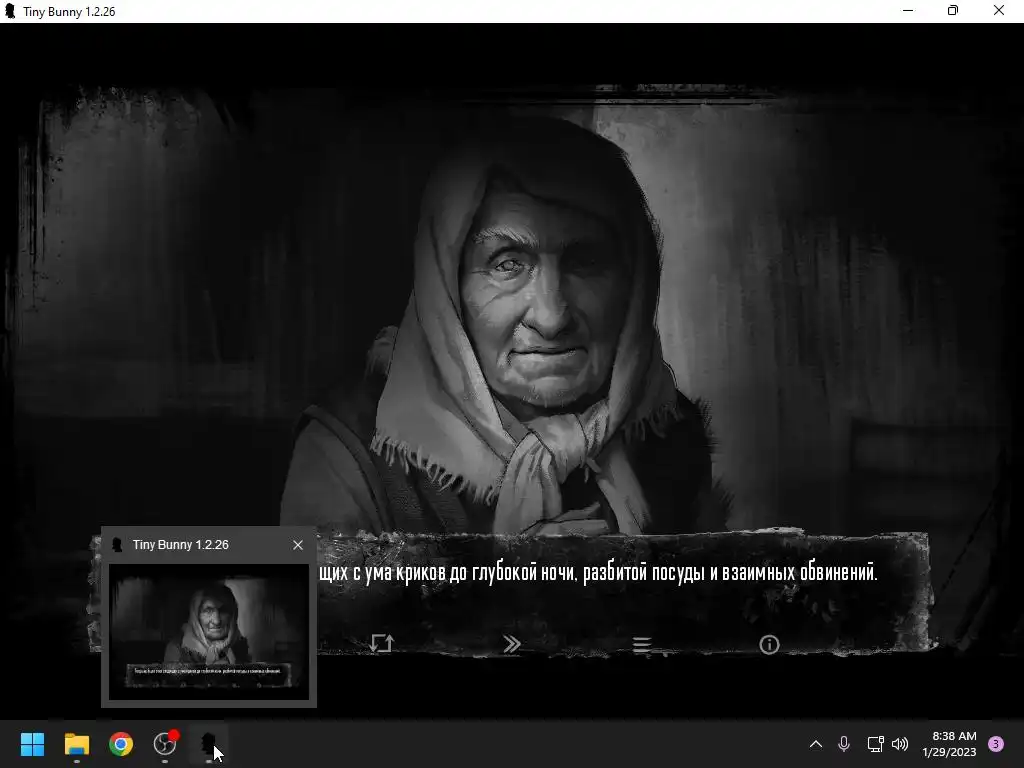
Task: Click the Tiny Bunny icon in title bar
Action: click(10, 11)
